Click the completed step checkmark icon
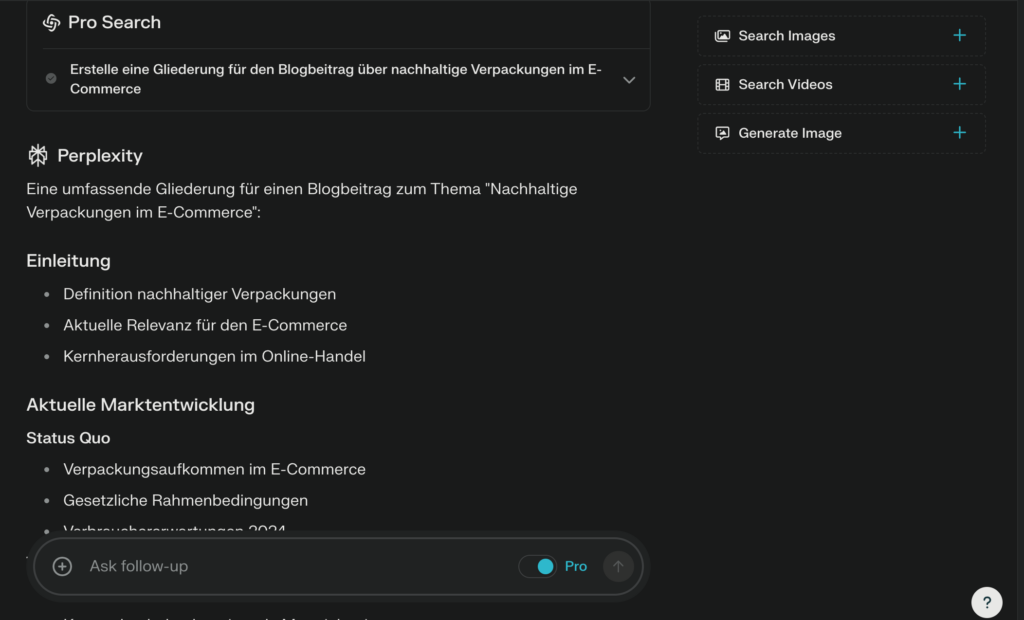 (51, 79)
